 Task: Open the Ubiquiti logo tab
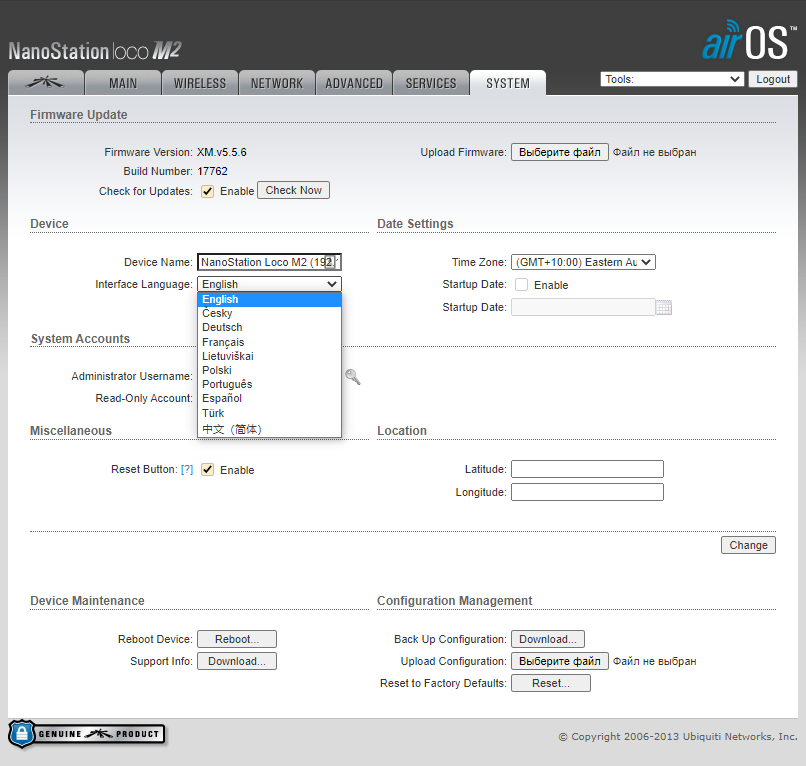pyautogui.click(x=46, y=83)
